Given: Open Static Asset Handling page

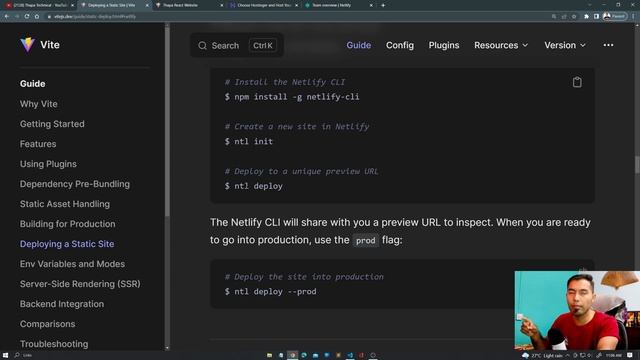Looking at the screenshot, I should tap(65, 204).
